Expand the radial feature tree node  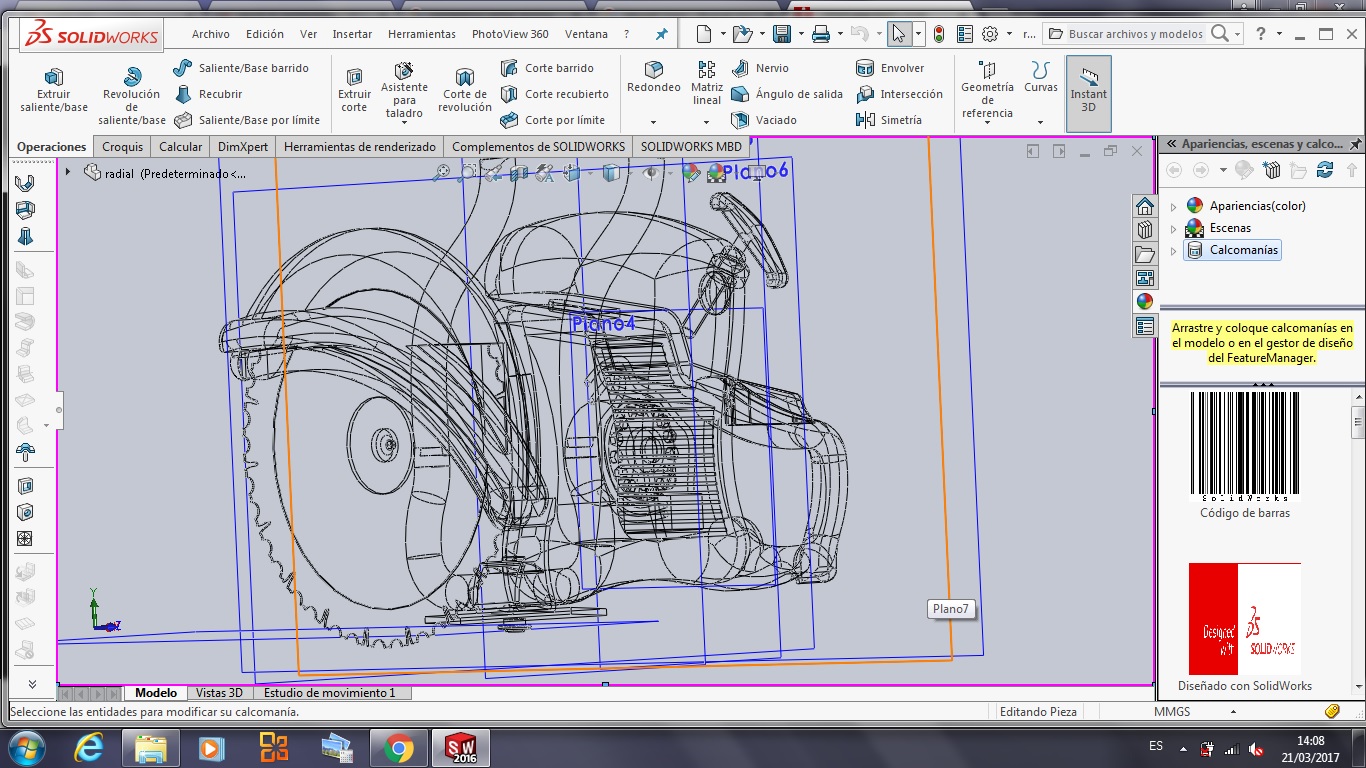tap(68, 172)
